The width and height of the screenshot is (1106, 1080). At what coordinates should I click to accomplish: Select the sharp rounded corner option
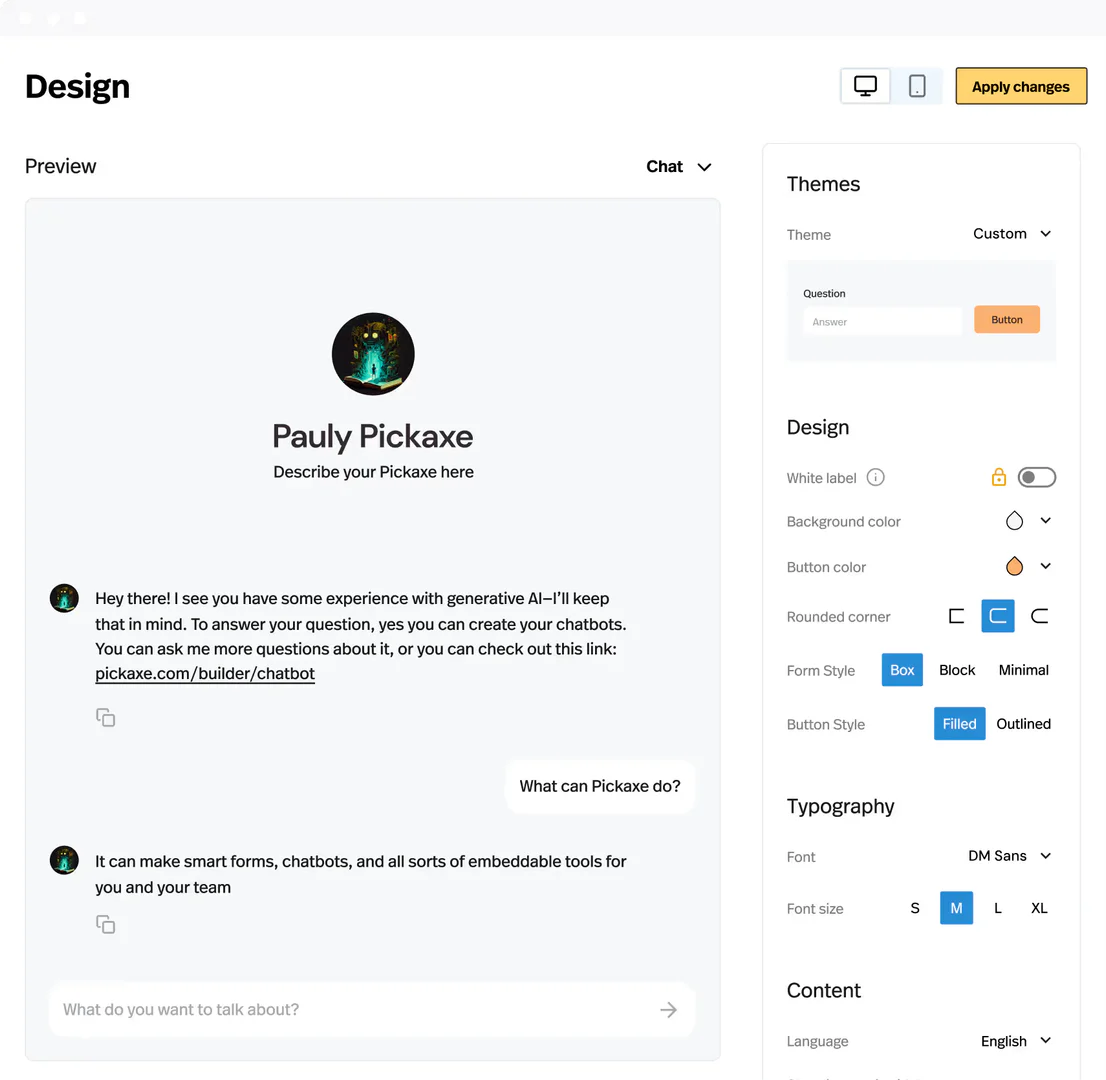[955, 616]
